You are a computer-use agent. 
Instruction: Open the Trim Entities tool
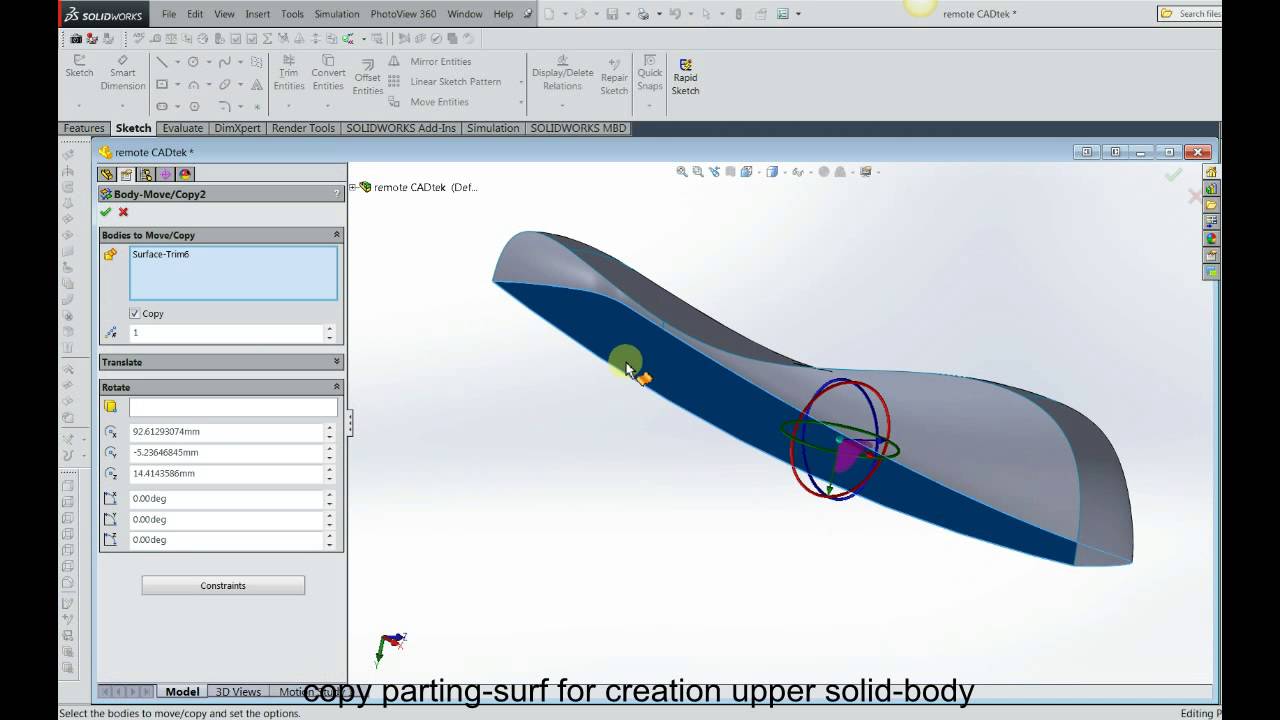[x=289, y=71]
